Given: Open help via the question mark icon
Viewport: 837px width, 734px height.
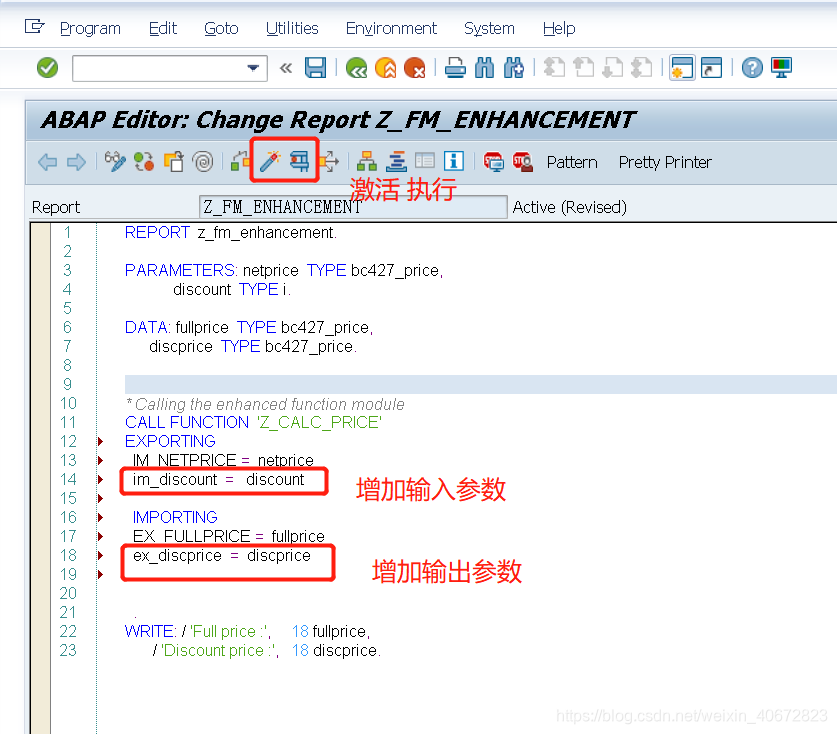Looking at the screenshot, I should (752, 68).
